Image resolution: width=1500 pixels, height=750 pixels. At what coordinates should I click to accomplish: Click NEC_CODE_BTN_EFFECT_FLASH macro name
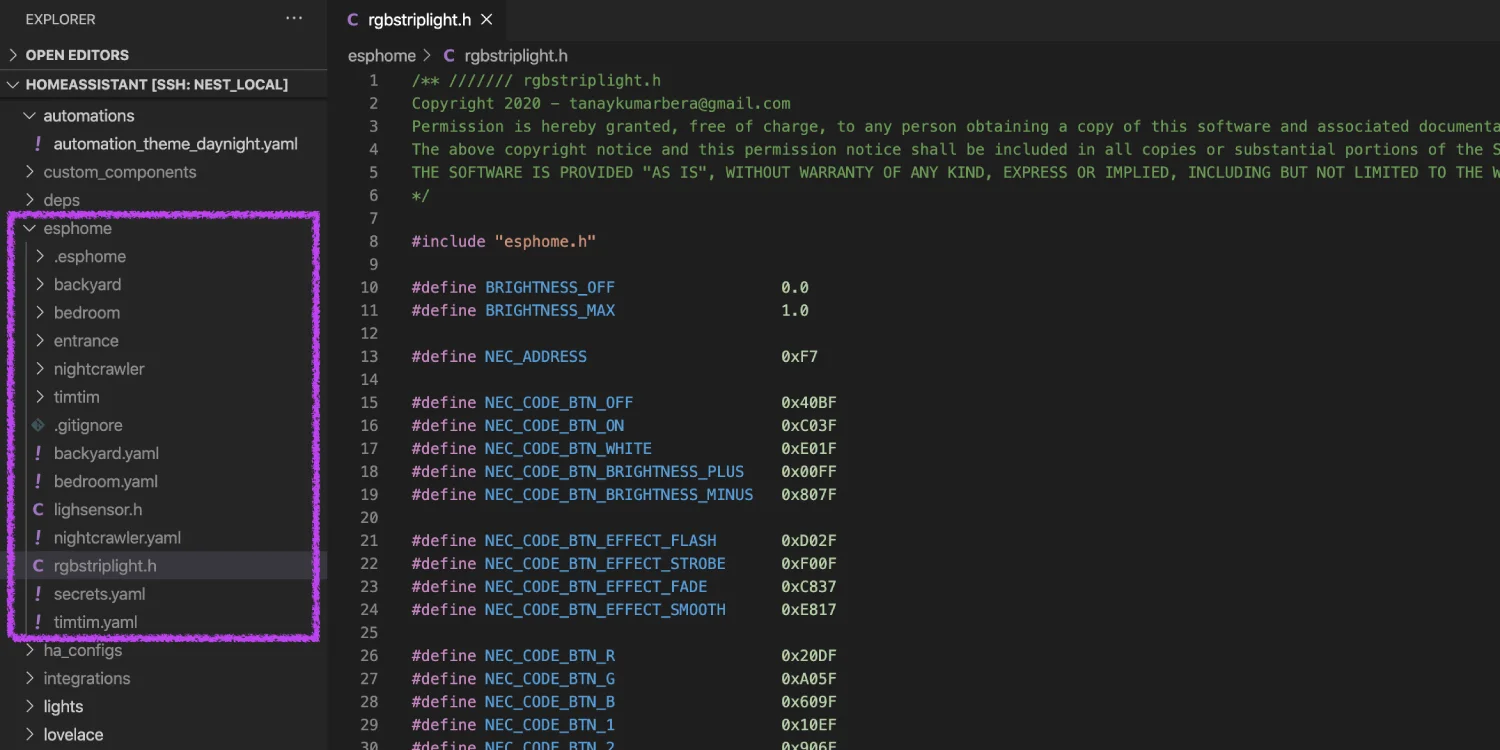coord(600,540)
